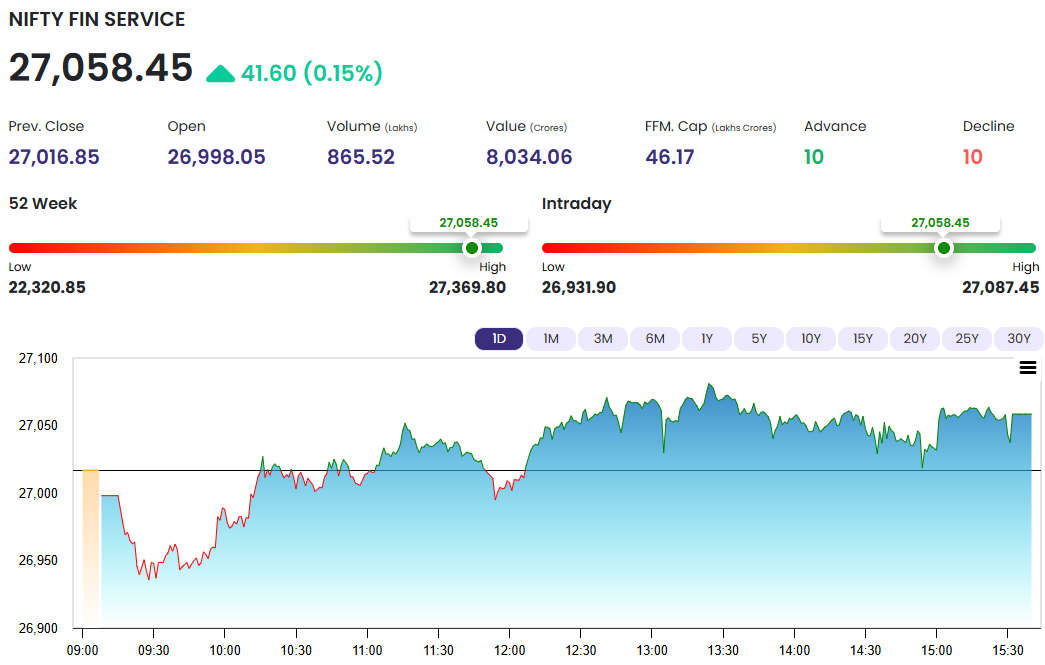
Task: Switch chart to 6M range
Action: coord(655,338)
